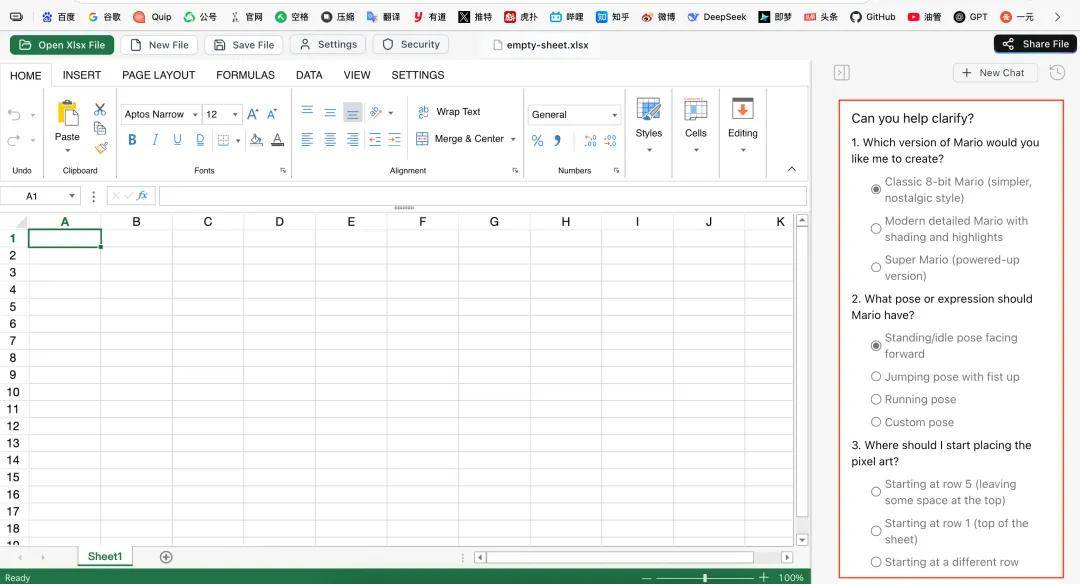Screen dimensions: 1080x584
Task: Click the Font Color A icon
Action: (278, 140)
